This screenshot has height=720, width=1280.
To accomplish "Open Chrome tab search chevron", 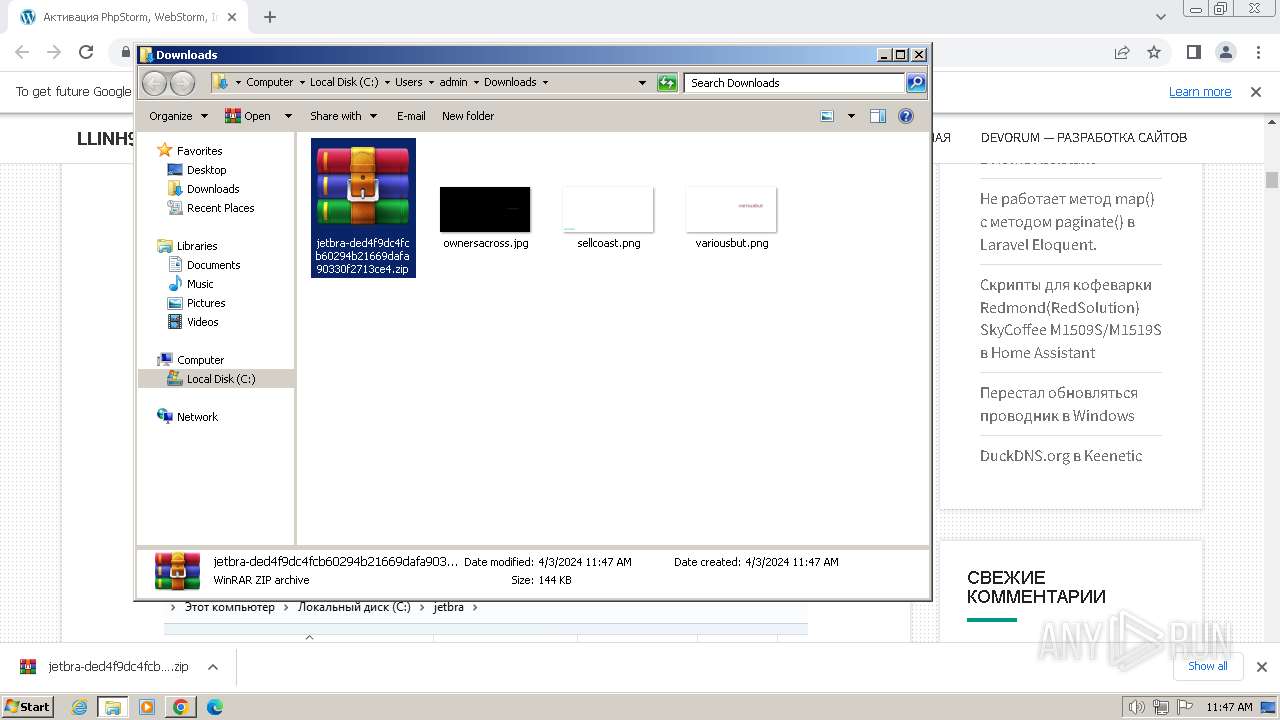I will pyautogui.click(x=1161, y=17).
